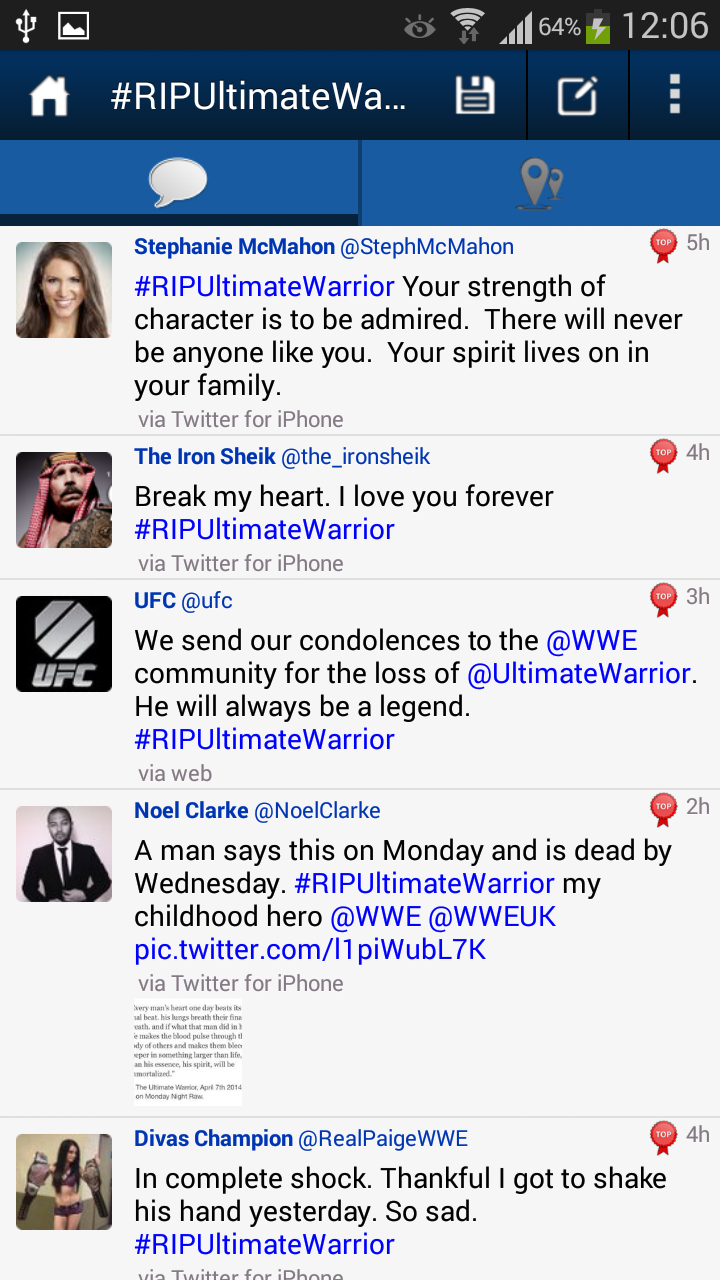Open Noel Clarke's profile photo

click(64, 854)
